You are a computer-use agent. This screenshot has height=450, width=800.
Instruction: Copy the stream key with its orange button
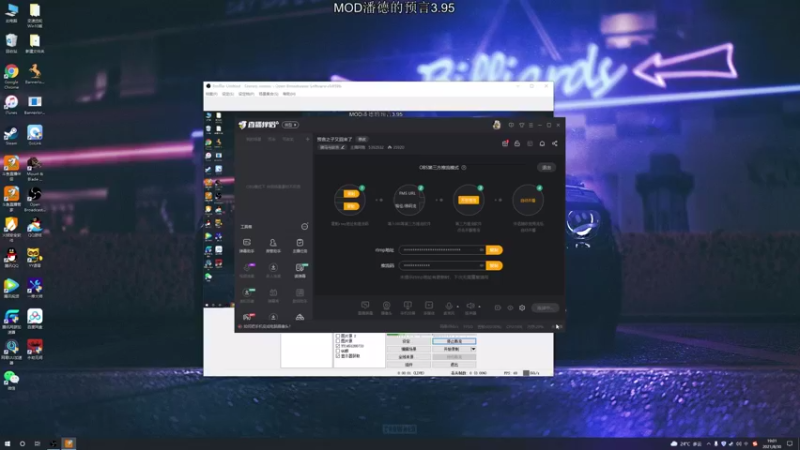[x=494, y=266]
